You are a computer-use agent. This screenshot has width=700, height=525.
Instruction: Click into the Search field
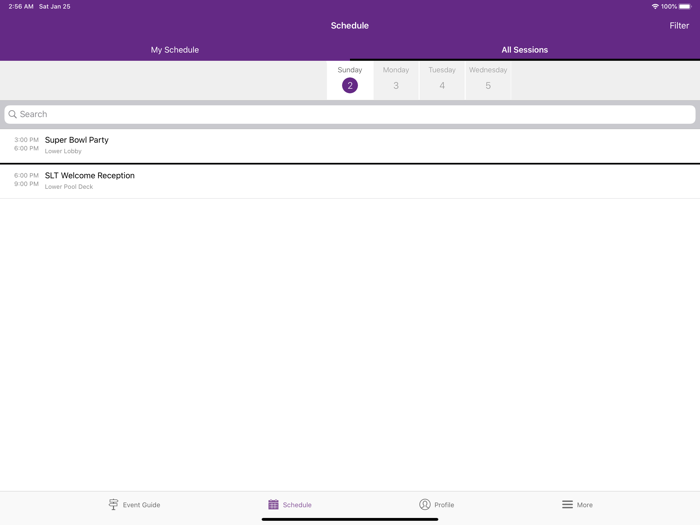(350, 114)
